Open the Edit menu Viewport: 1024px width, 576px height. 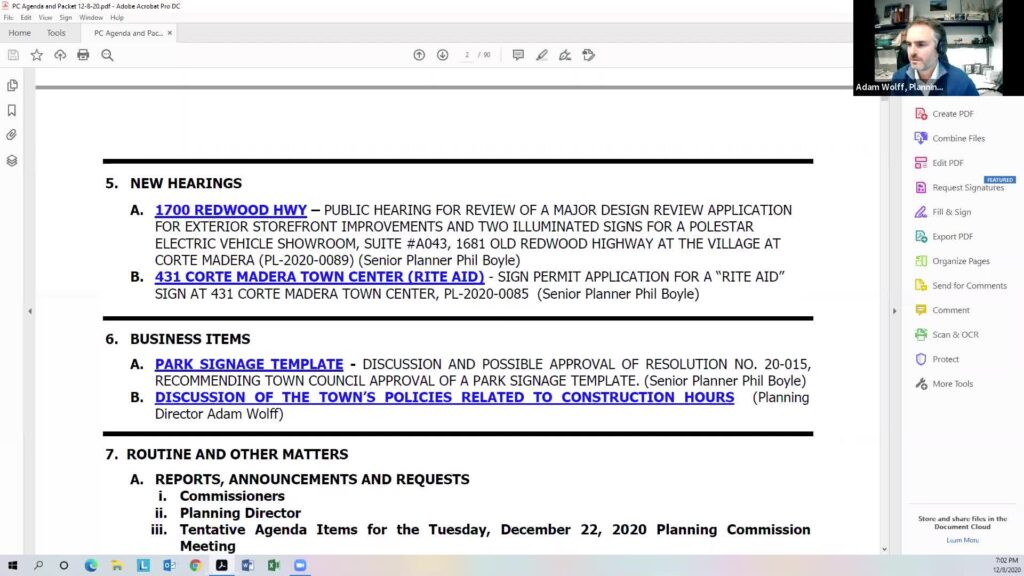(25, 18)
